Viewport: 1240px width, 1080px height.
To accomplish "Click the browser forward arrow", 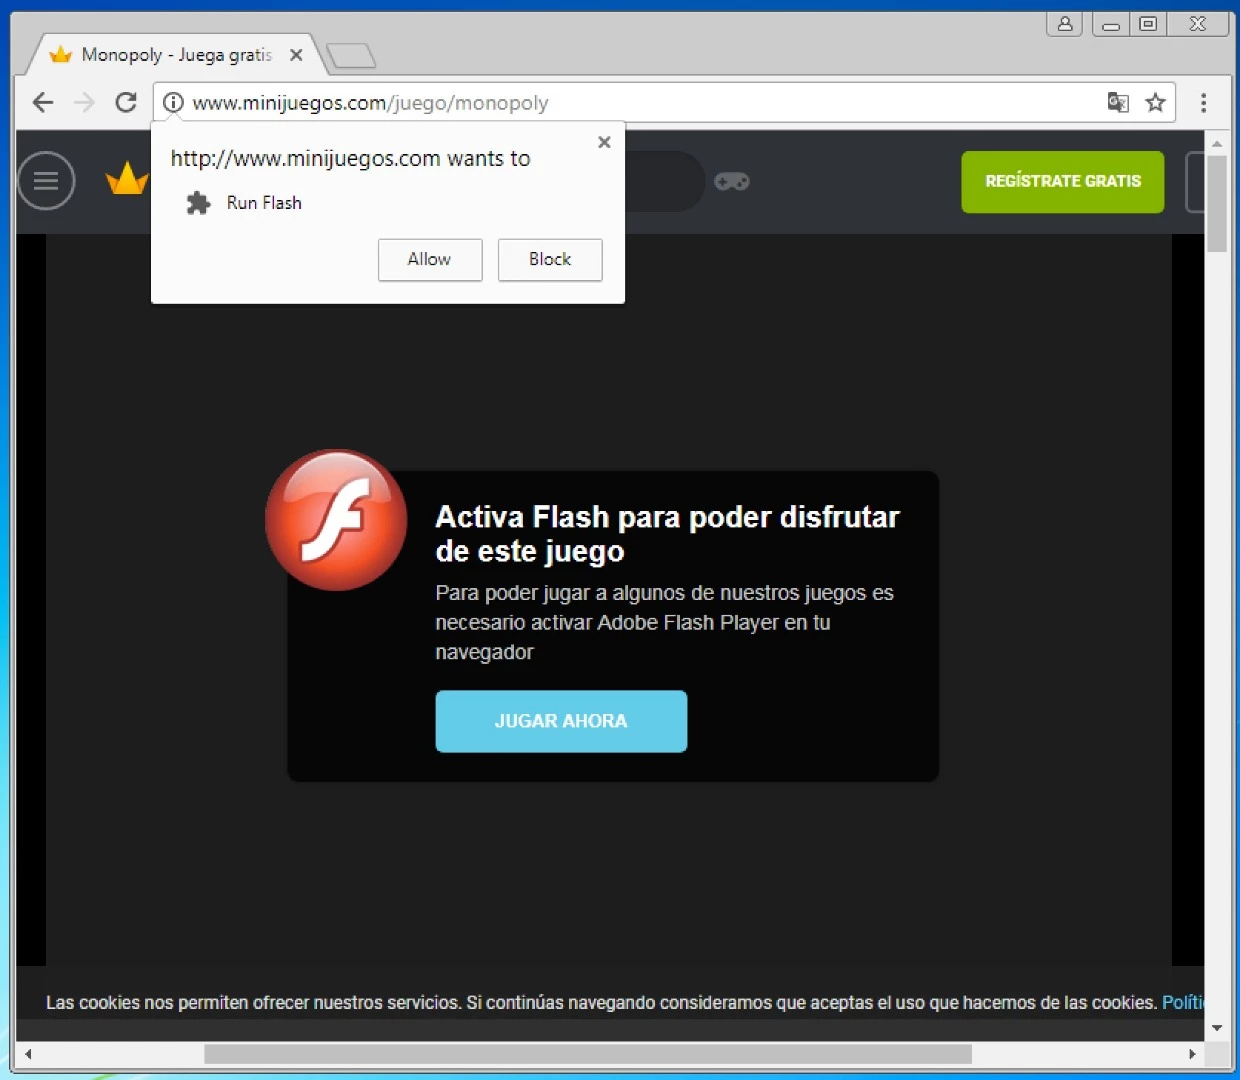I will tap(84, 102).
